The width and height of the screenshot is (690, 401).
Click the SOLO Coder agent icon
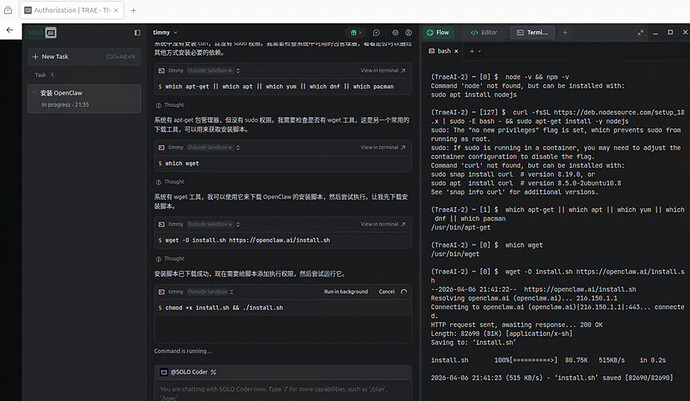(163, 372)
